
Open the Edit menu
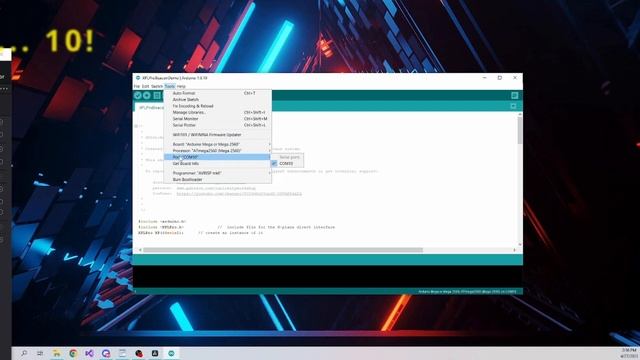(x=145, y=87)
